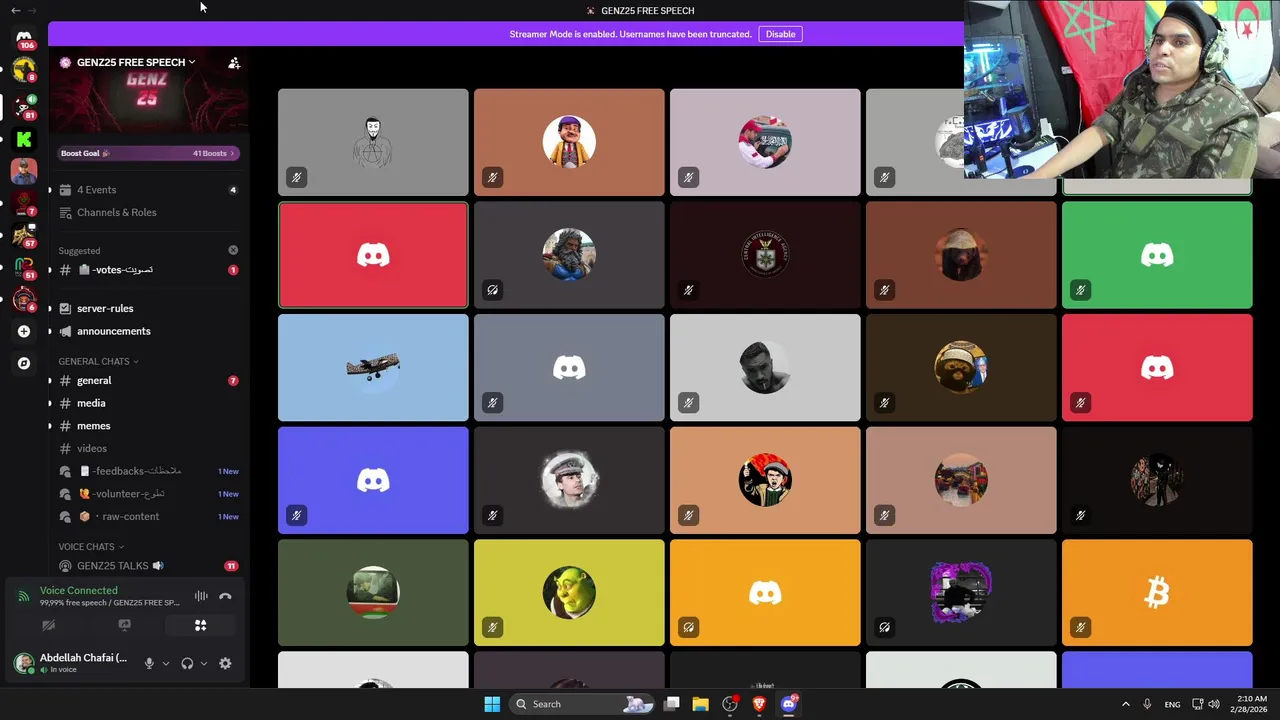
Task: Open the activities shapes icon
Action: pyautogui.click(x=200, y=625)
